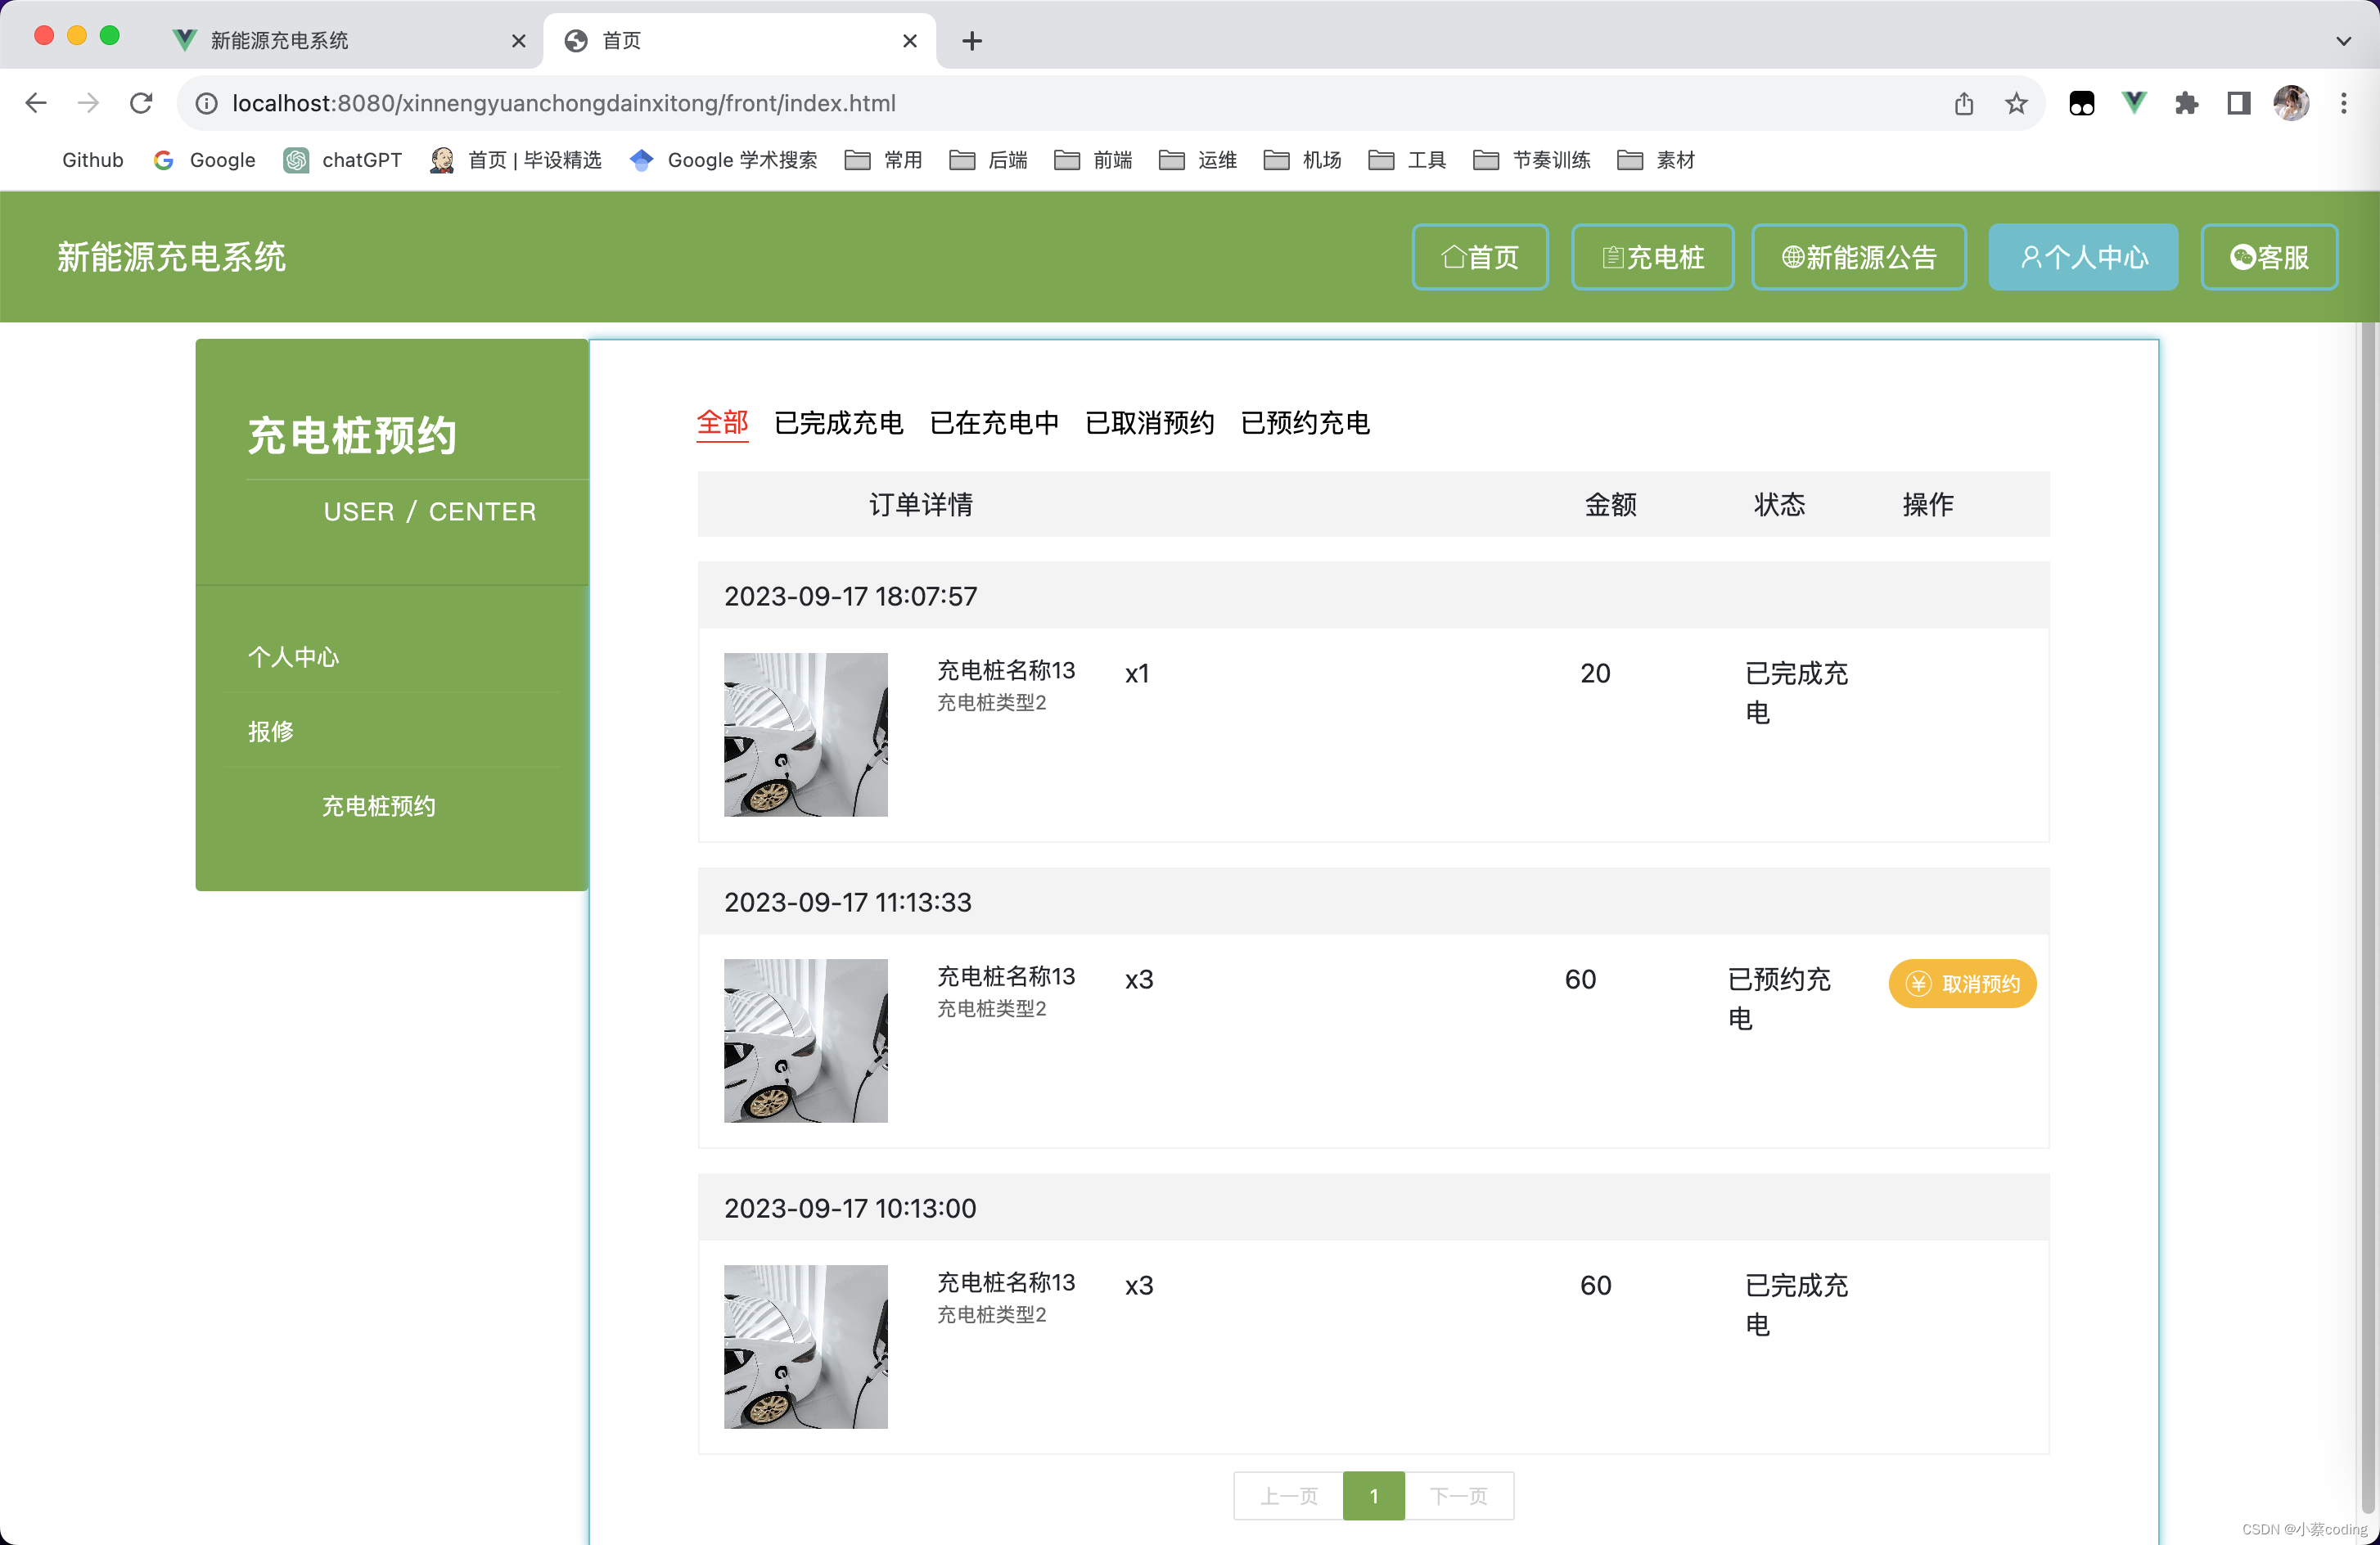This screenshot has height=1545, width=2380.
Task: Click the 新能源充电系统 site title
Action: click(171, 257)
